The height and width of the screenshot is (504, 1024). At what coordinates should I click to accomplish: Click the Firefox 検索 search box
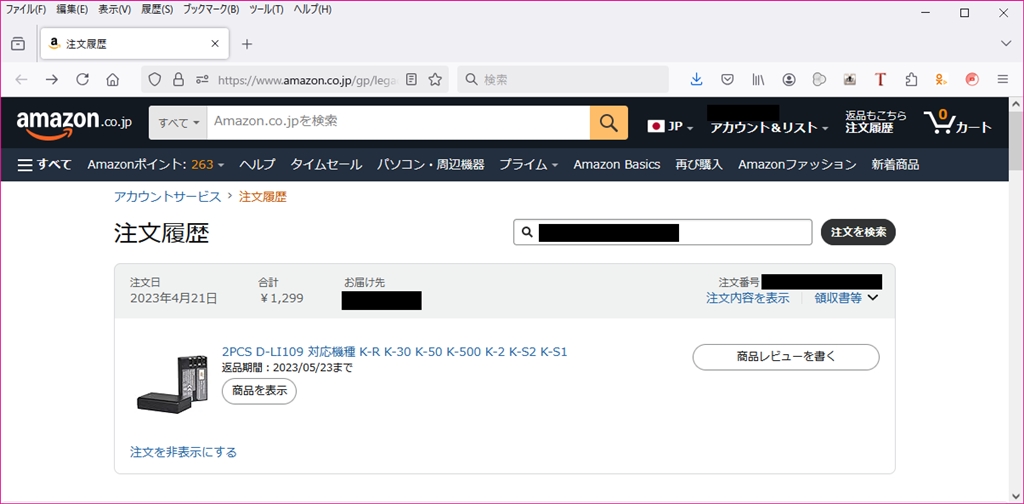[x=563, y=80]
